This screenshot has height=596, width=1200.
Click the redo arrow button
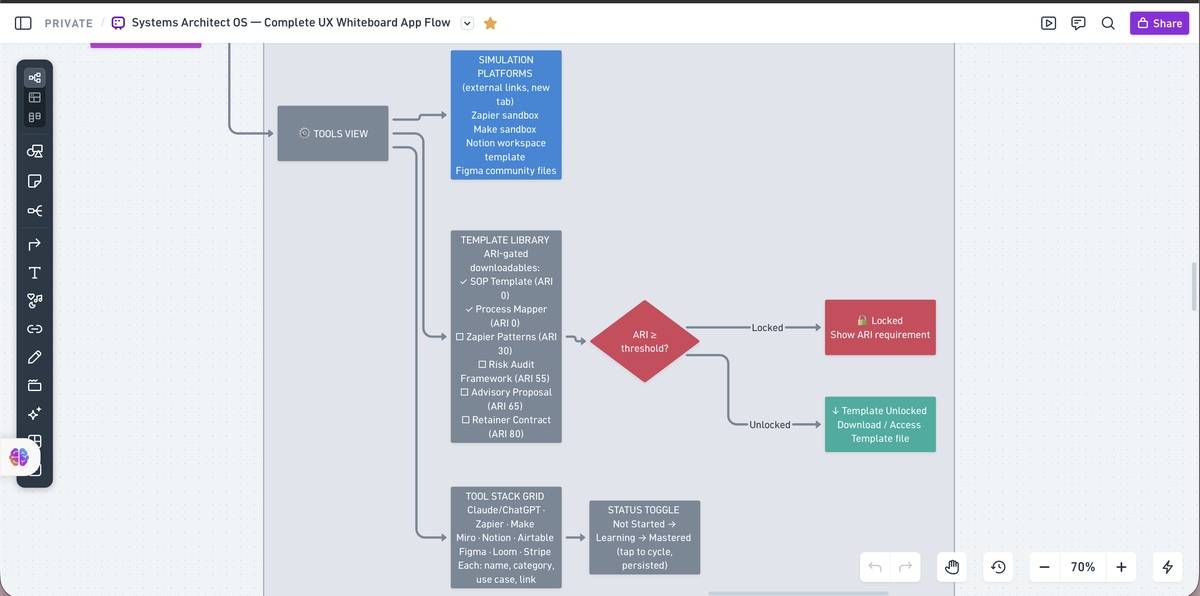pos(905,567)
